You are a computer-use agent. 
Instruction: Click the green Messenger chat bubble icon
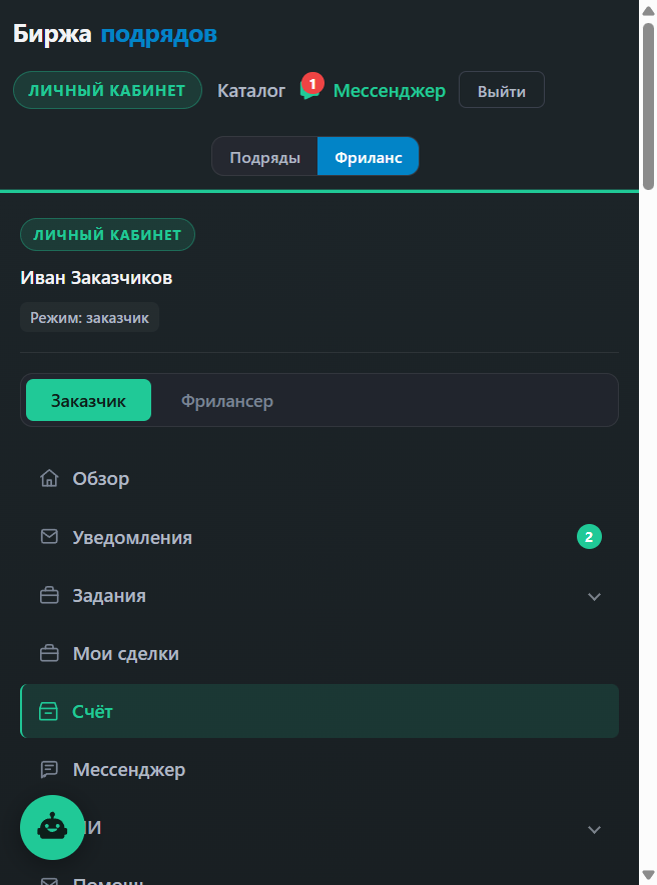pos(309,93)
